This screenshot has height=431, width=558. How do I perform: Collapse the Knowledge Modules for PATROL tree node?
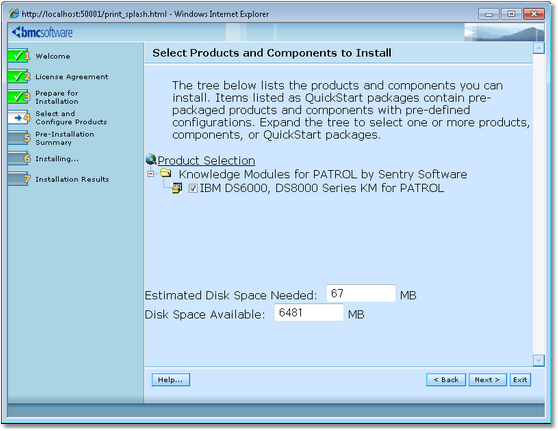tap(151, 174)
